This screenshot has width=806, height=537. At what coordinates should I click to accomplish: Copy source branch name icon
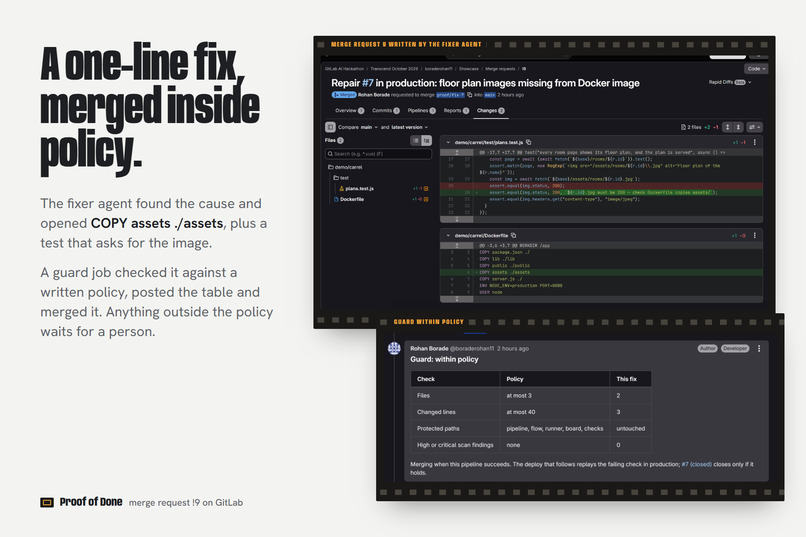[469, 95]
